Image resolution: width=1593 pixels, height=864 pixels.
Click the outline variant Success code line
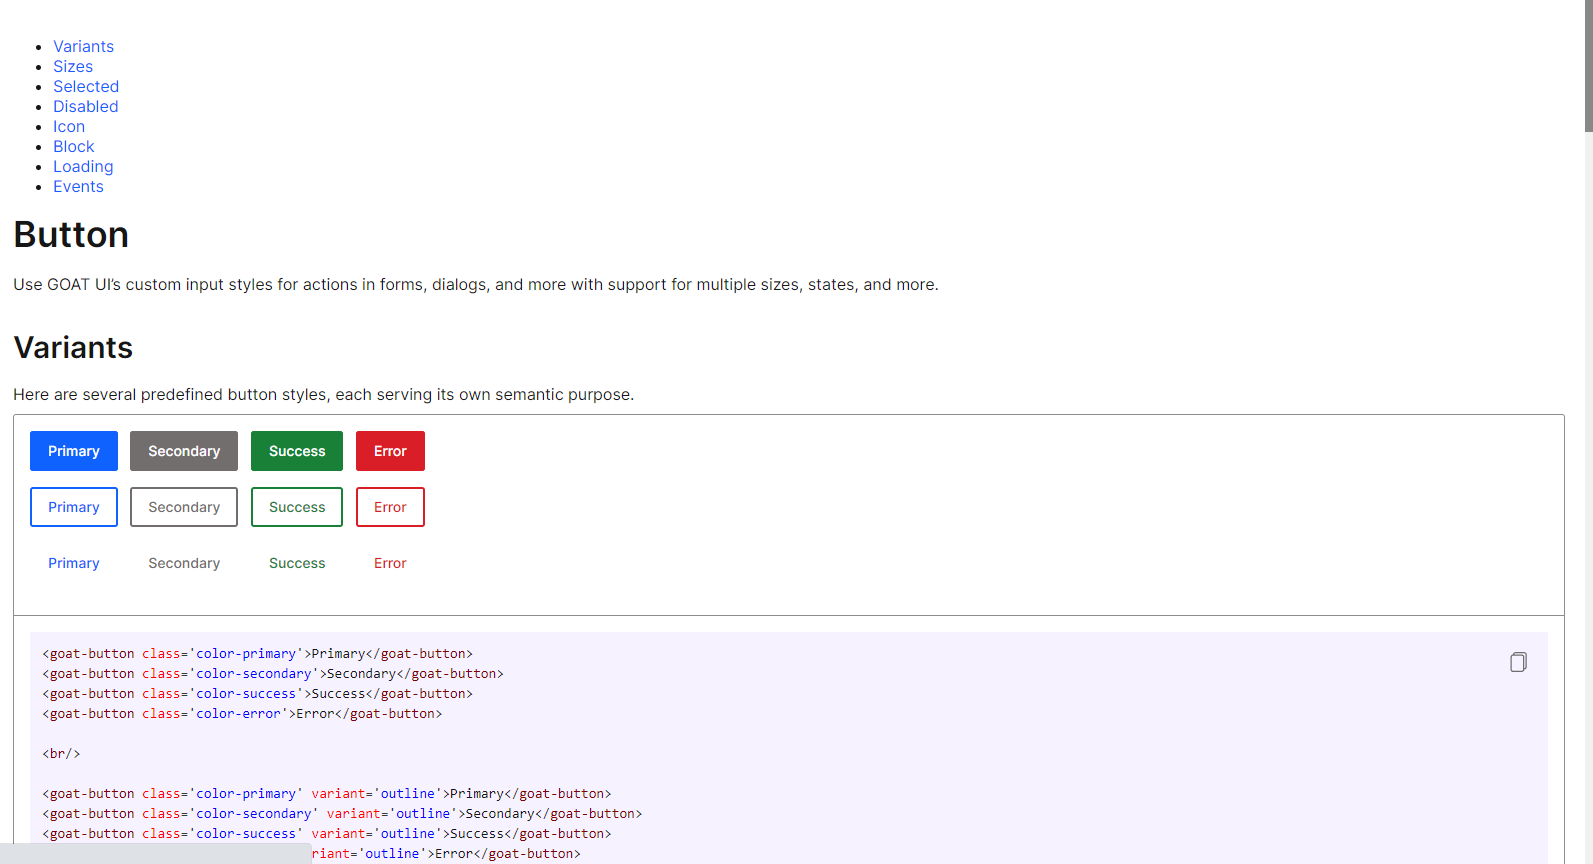point(327,834)
